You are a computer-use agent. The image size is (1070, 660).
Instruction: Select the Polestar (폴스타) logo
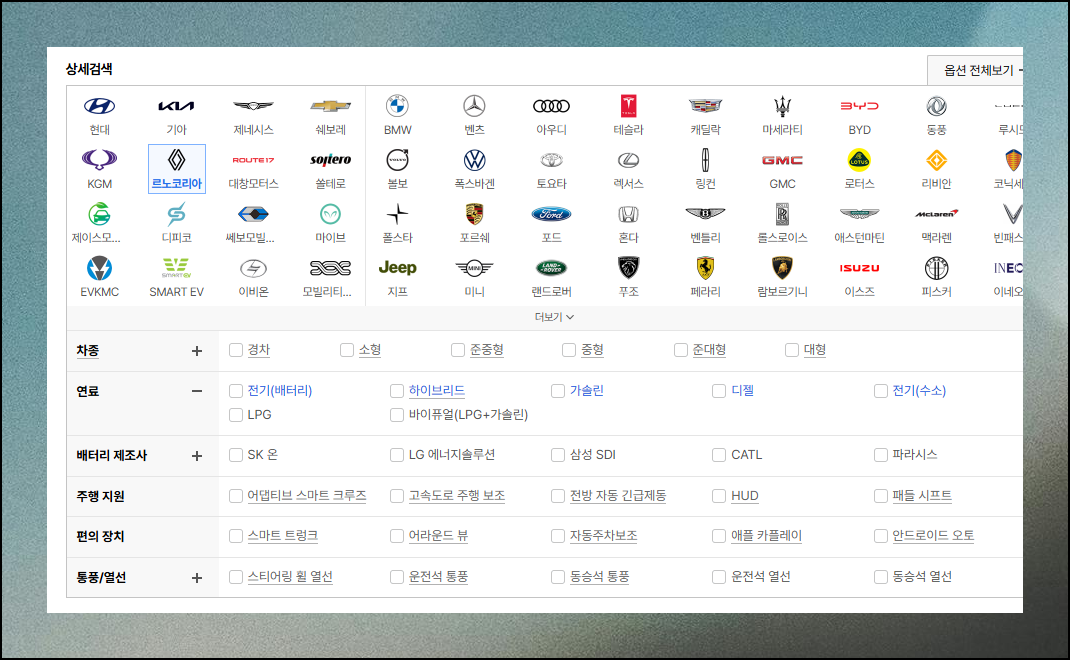397,214
